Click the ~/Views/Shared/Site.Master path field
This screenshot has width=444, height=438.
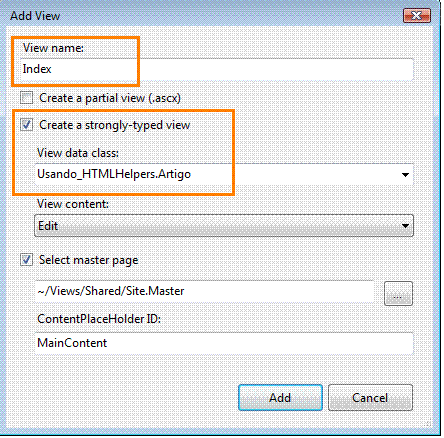tap(204, 291)
